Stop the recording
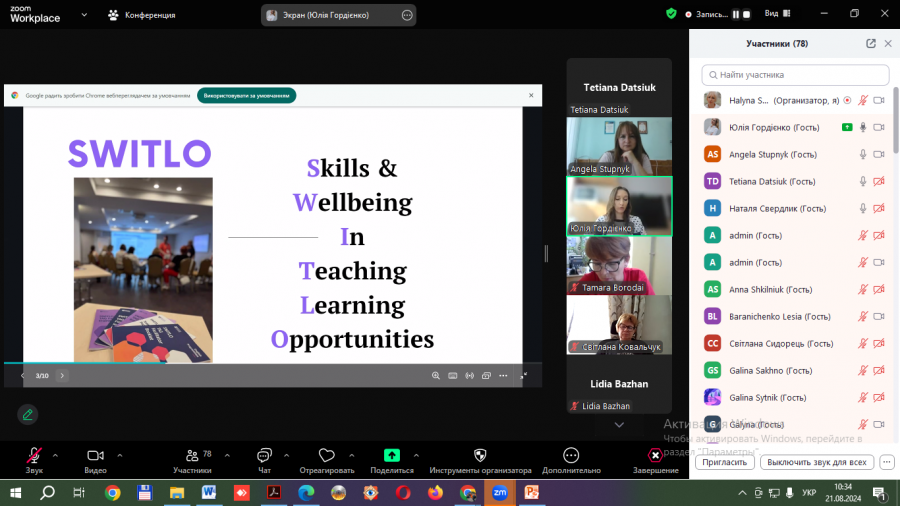Viewport: 900px width, 506px height. click(x=746, y=14)
